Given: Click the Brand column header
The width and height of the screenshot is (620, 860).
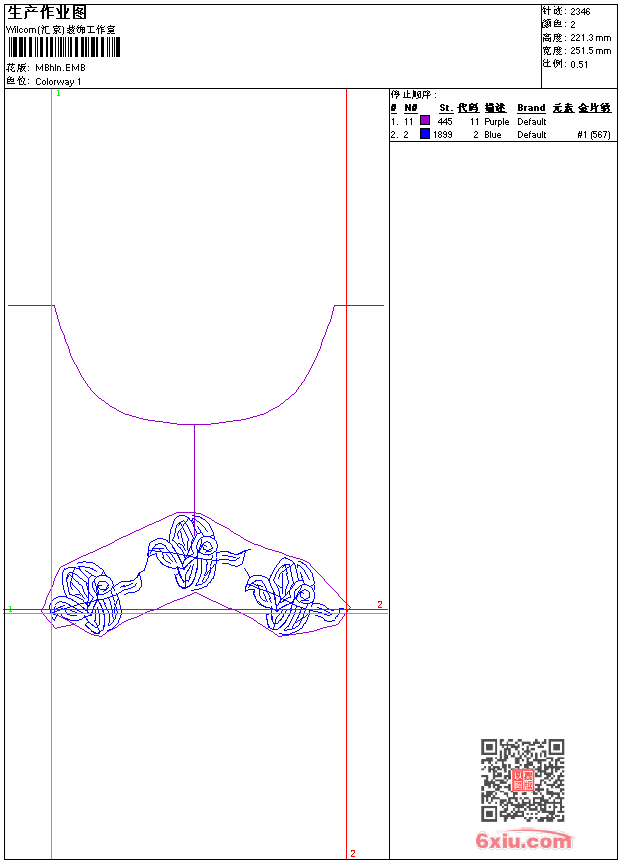Looking at the screenshot, I should pos(531,108).
